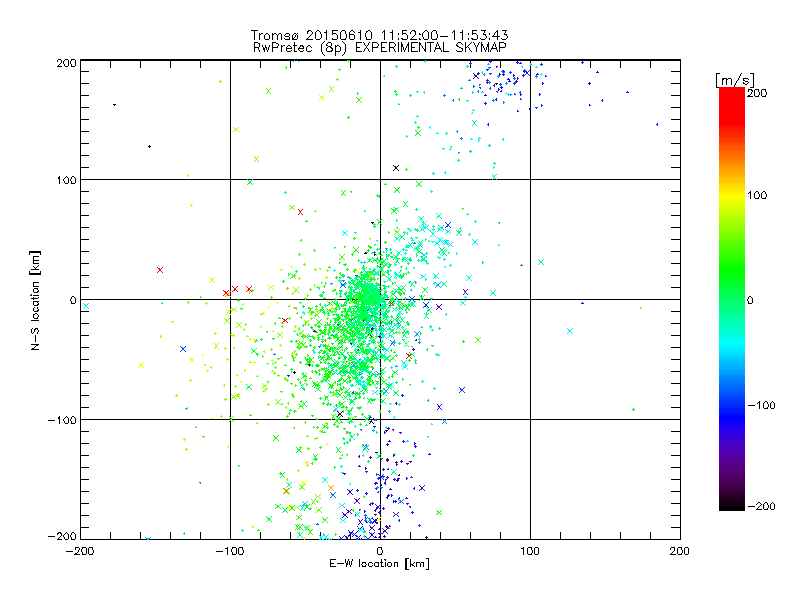Click the colorbar tick label '-200'
The image size is (800, 600).
tap(761, 506)
